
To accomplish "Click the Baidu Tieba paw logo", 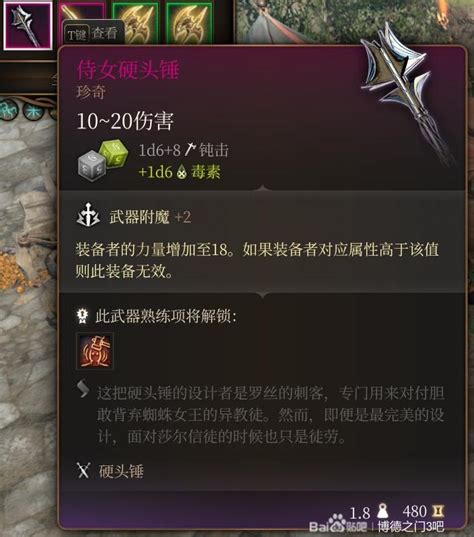I will [338, 523].
